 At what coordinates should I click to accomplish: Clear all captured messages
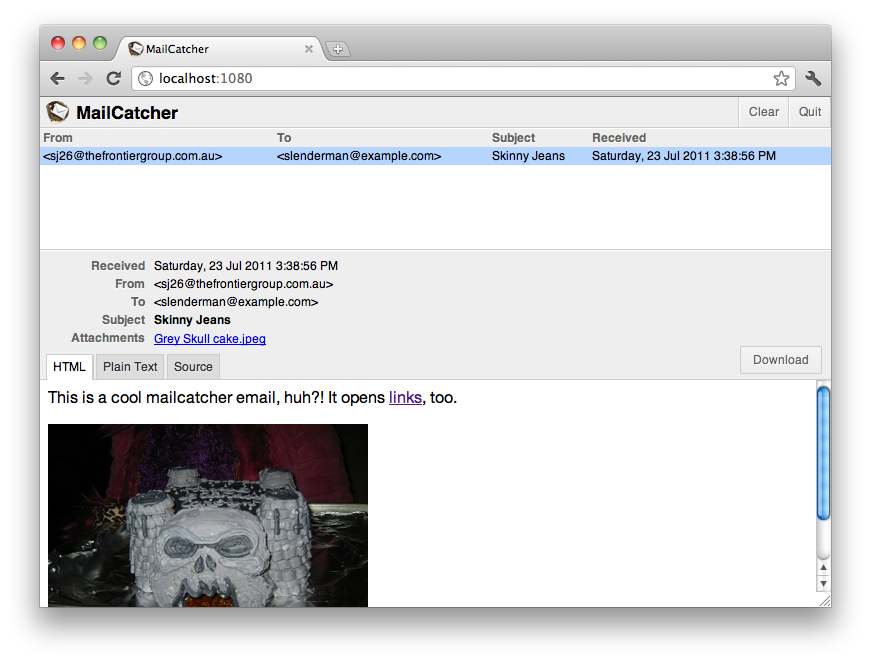click(x=762, y=111)
